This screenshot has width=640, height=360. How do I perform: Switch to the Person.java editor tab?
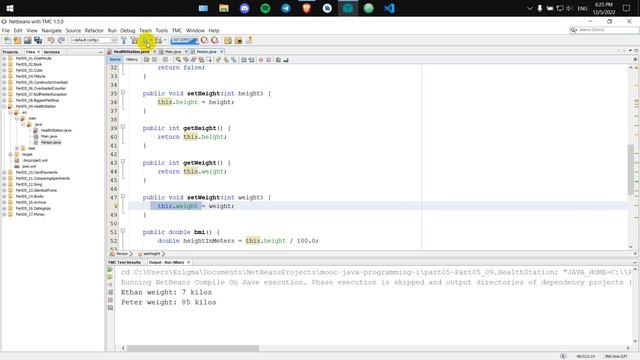tap(206, 52)
